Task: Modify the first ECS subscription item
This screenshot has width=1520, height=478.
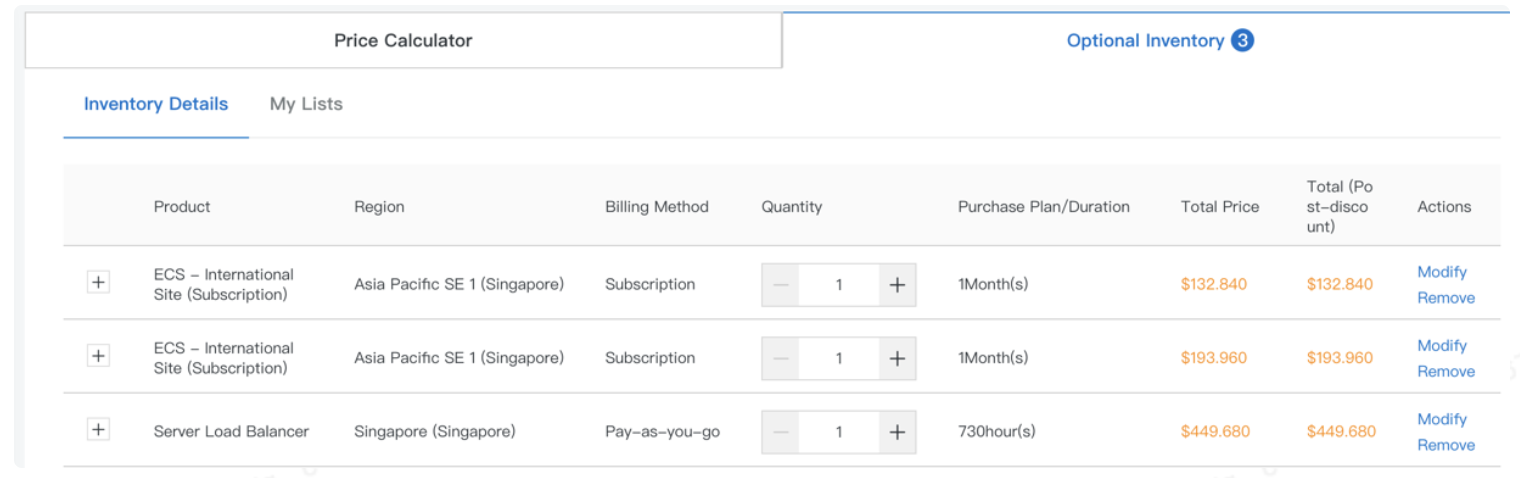Action: click(1441, 272)
